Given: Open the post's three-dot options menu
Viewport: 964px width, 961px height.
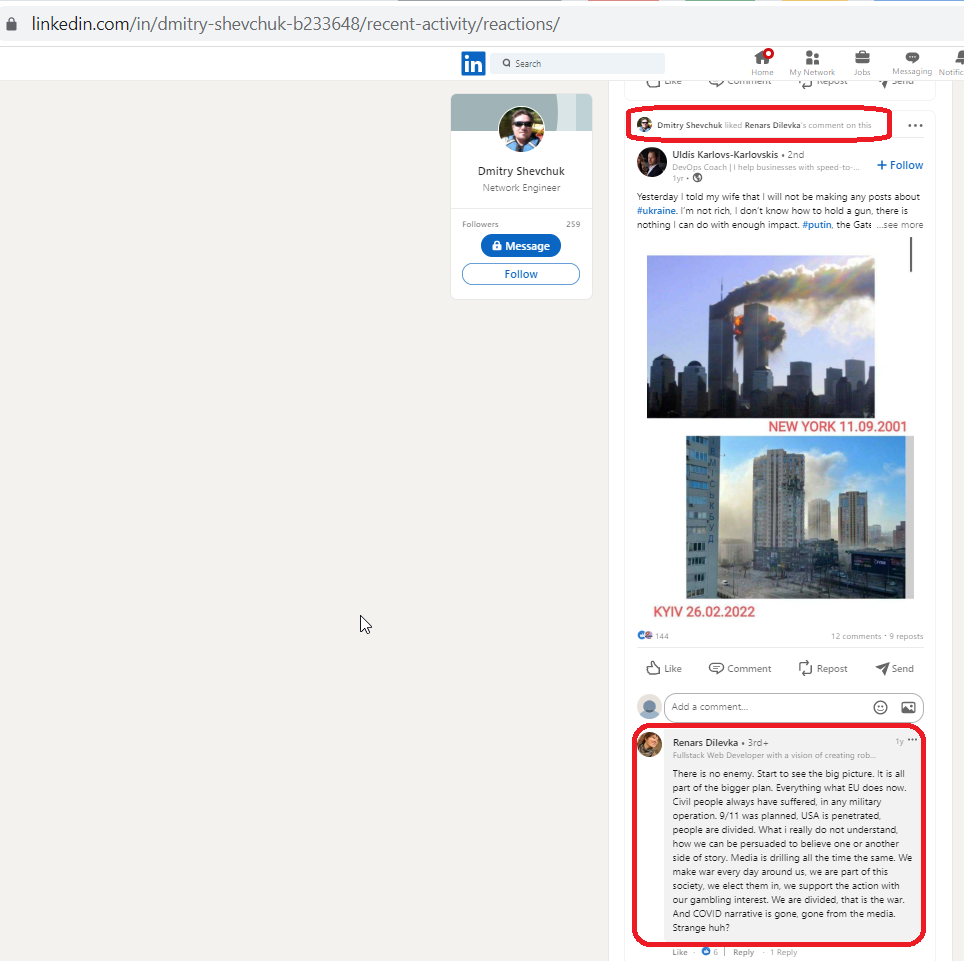Looking at the screenshot, I should coord(915,125).
